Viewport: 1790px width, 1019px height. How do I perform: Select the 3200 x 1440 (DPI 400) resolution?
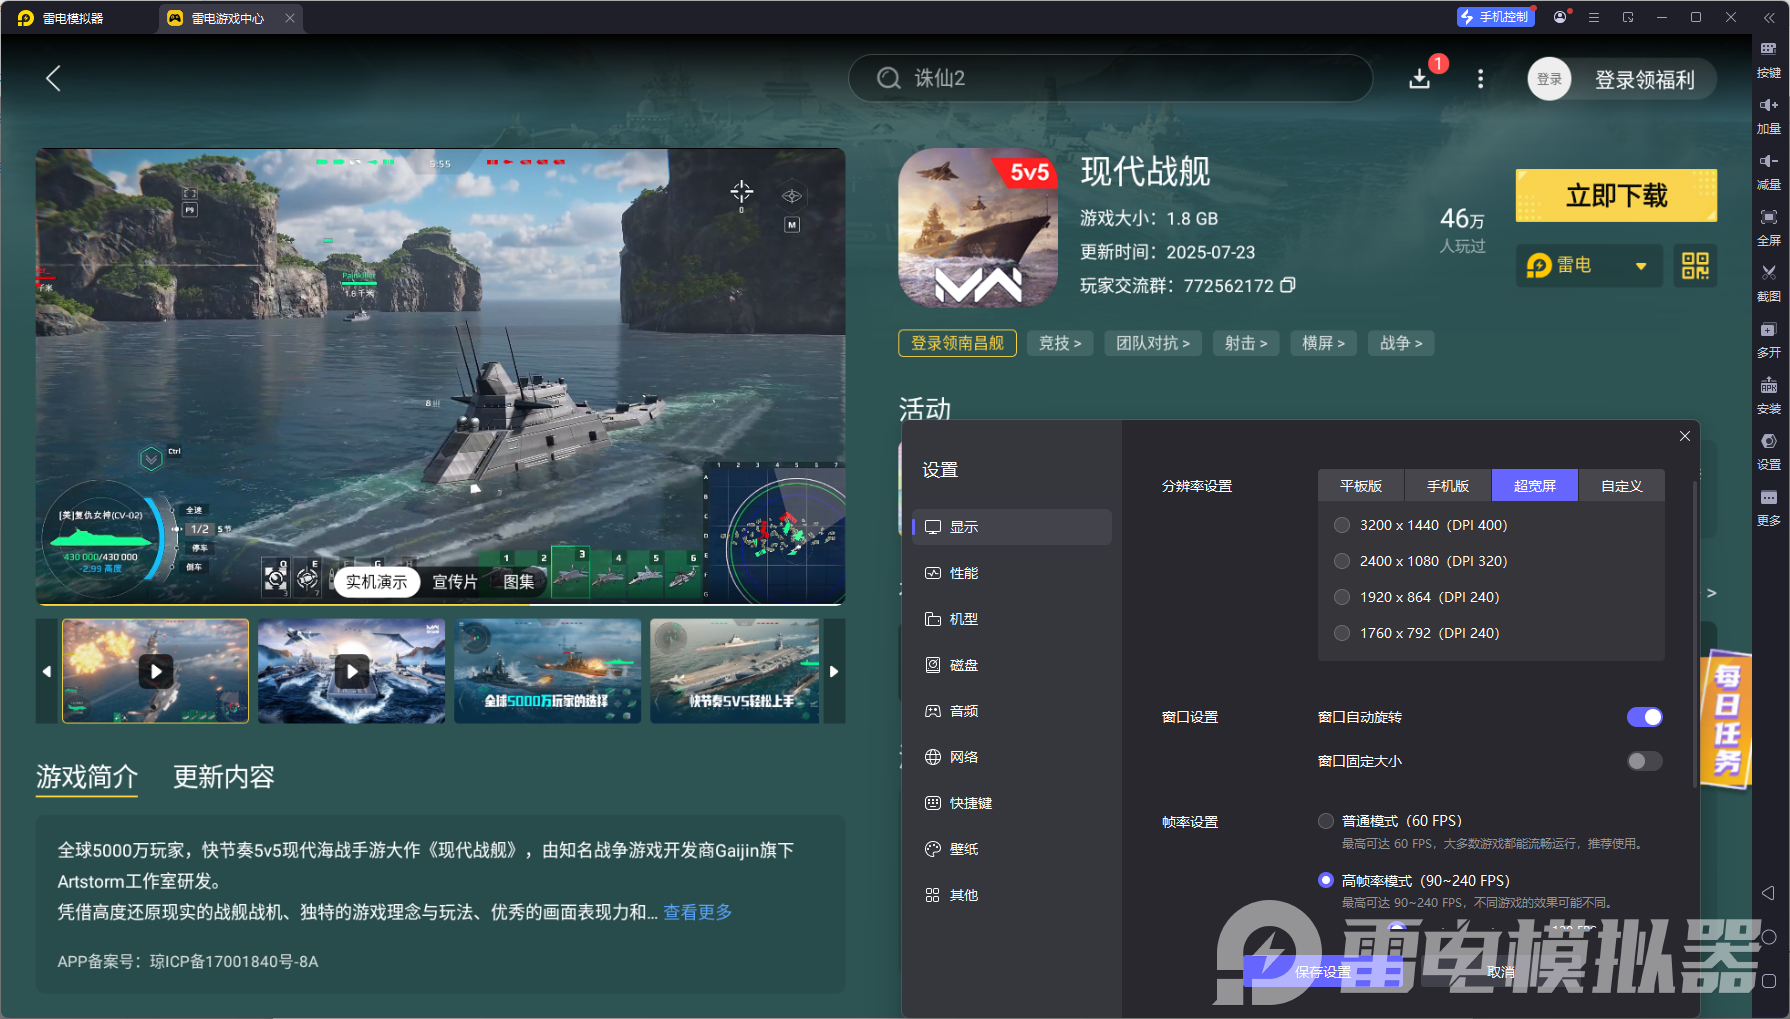pyautogui.click(x=1342, y=525)
